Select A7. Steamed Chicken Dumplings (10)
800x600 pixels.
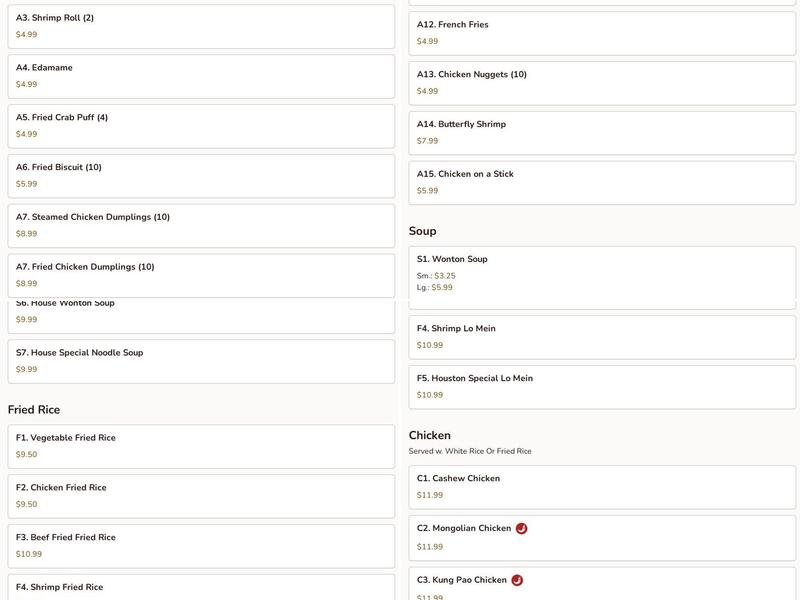pyautogui.click(x=201, y=226)
